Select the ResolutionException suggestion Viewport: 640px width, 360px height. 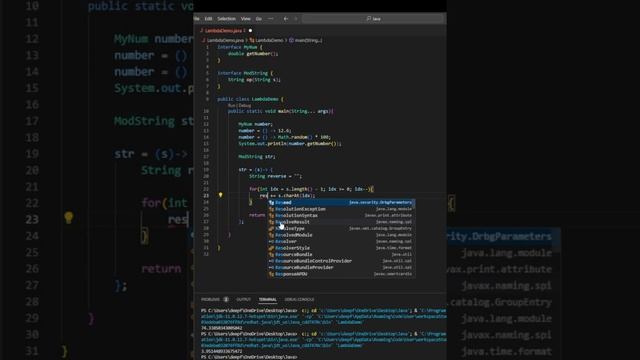[x=341, y=209]
